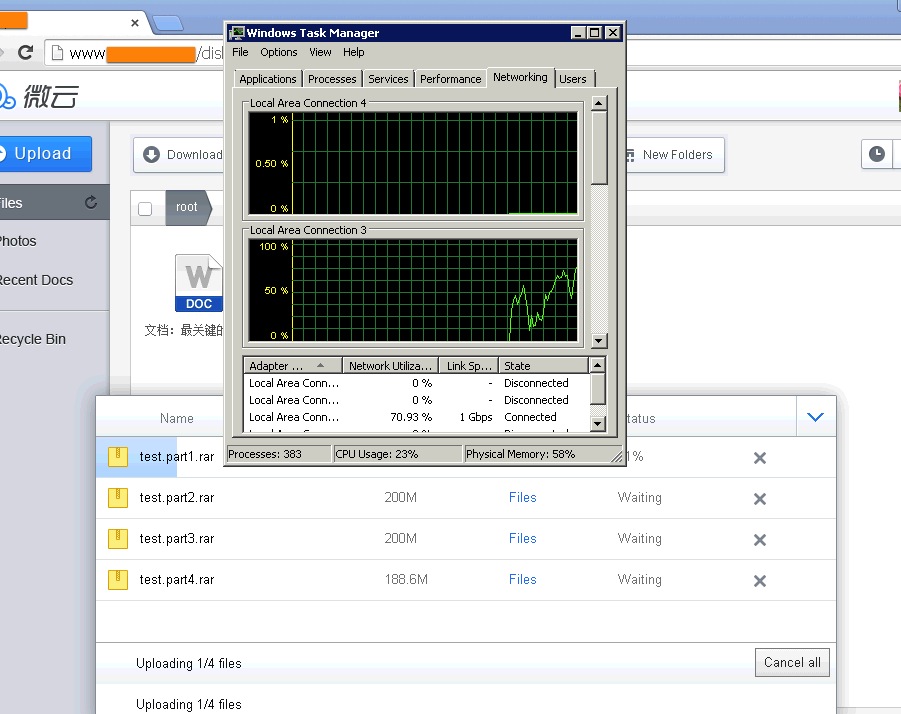This screenshot has height=714, width=901.
Task: Click the 188.6M file size
Action: pyautogui.click(x=406, y=580)
